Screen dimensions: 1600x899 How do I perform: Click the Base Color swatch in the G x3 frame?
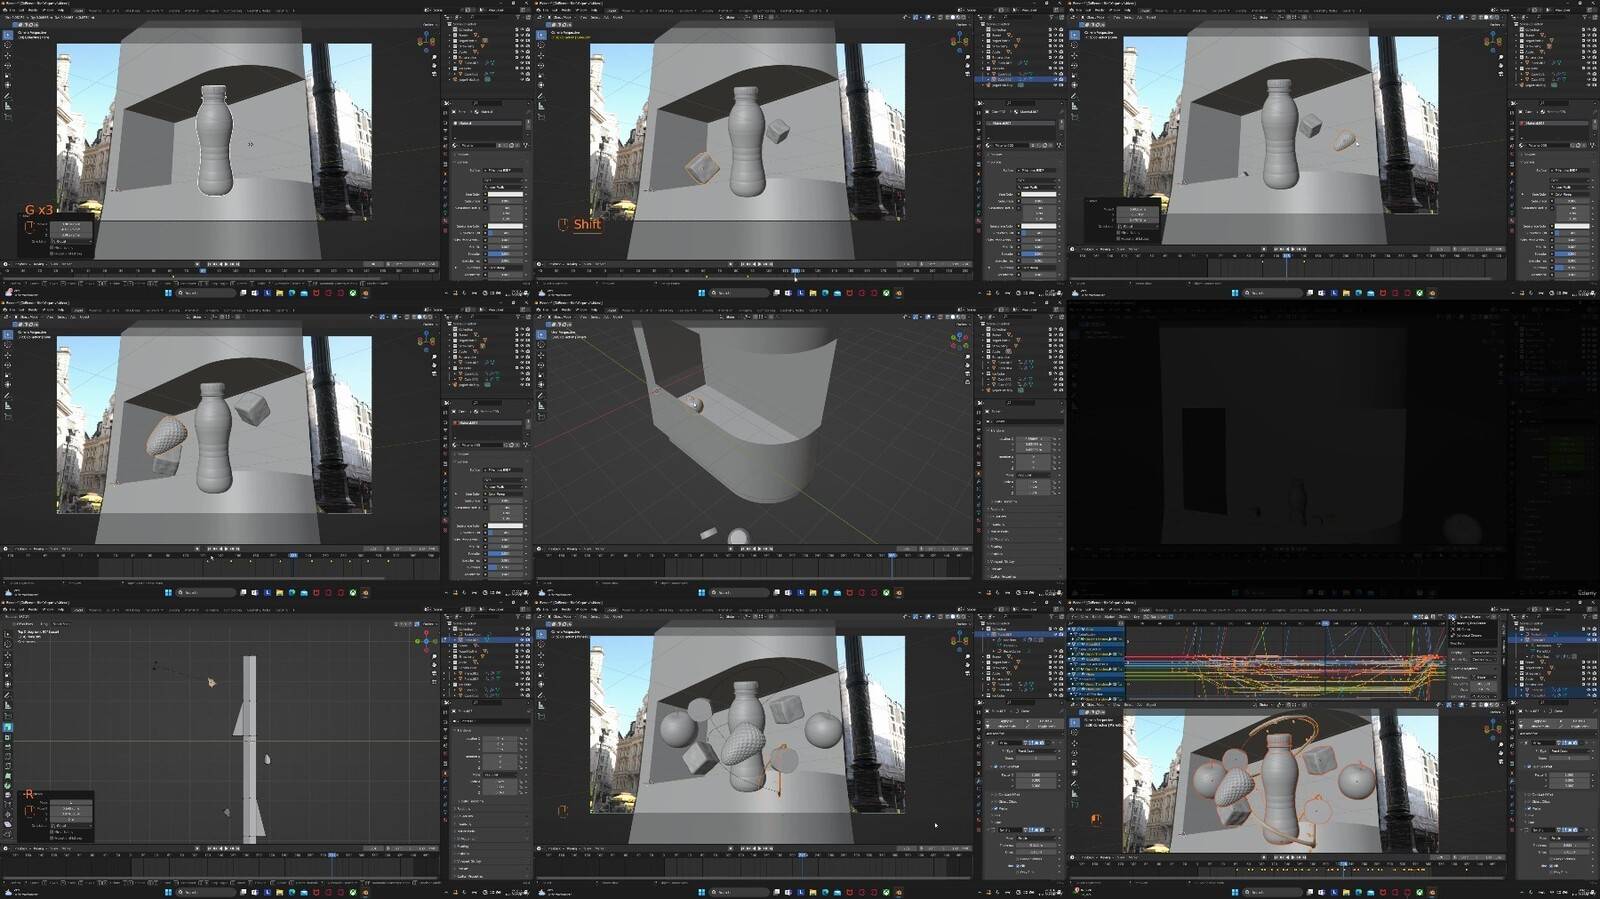click(505, 194)
